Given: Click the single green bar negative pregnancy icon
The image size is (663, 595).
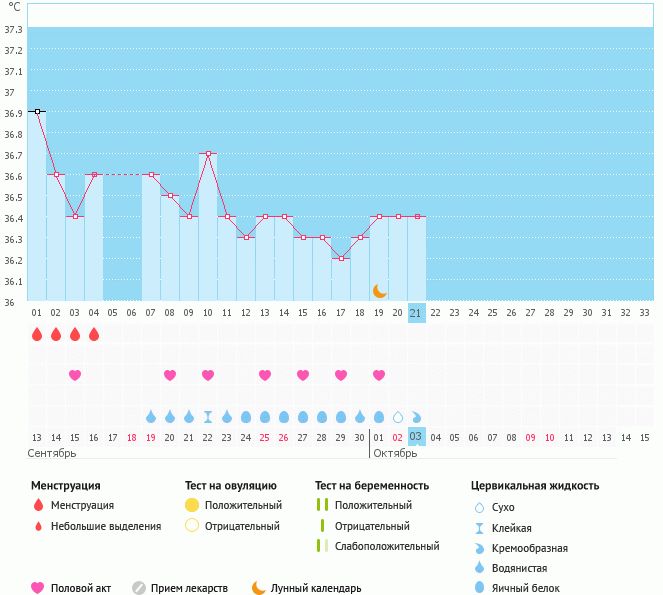Looking at the screenshot, I should (322, 525).
